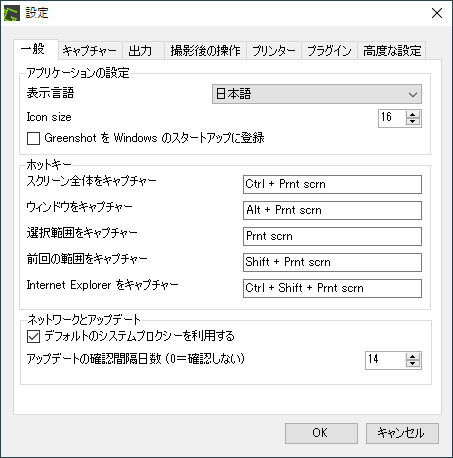Open the 表示言語 language dropdown
The image size is (453, 458).
pyautogui.click(x=317, y=94)
